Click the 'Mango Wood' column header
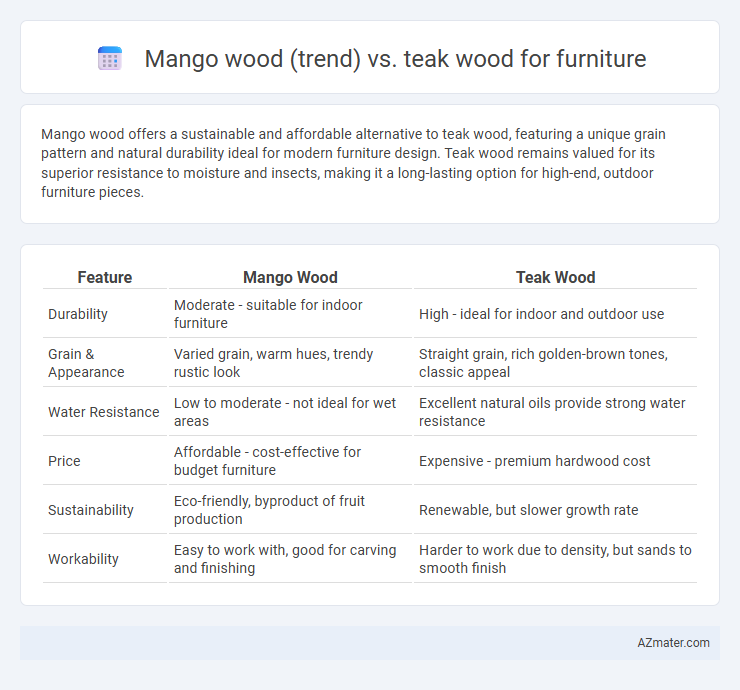This screenshot has height=690, width=740. coord(290,277)
